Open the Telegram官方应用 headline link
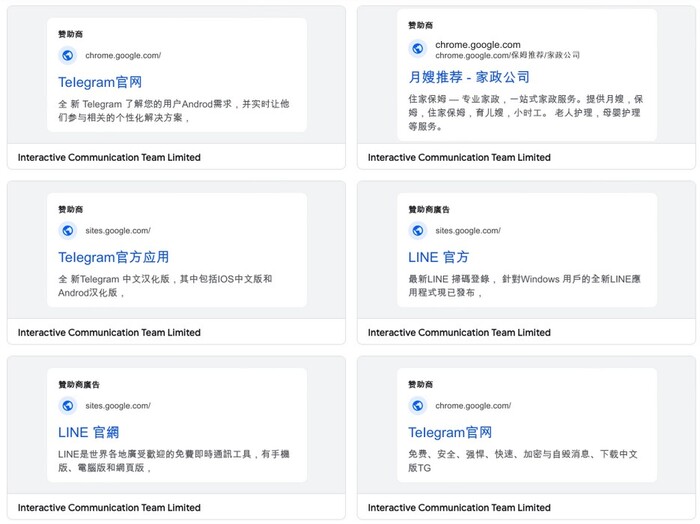700x524 pixels. point(113,257)
